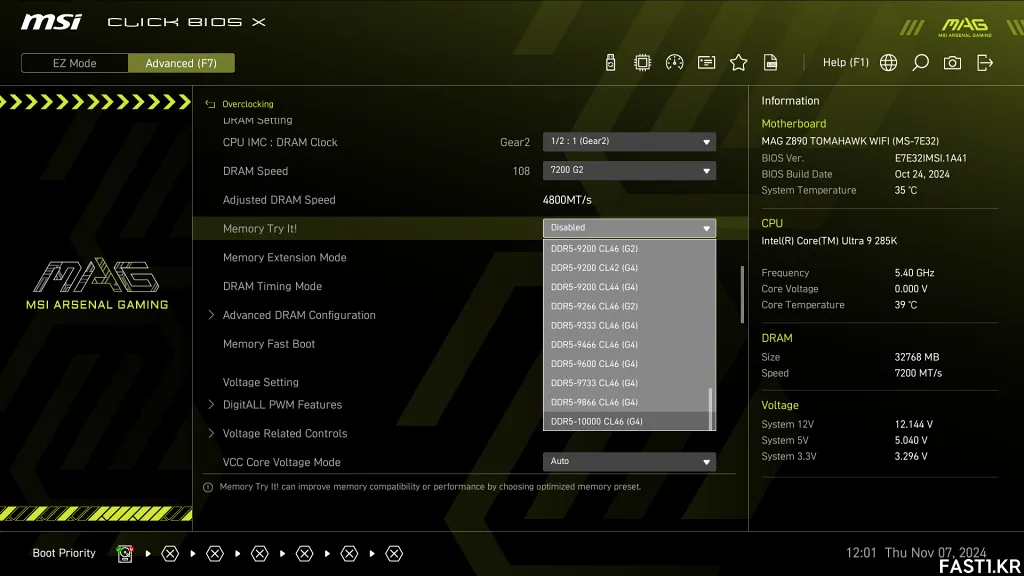Click the 4800MT/s adjusted speed value
Viewport: 1024px width, 576px height.
point(567,200)
